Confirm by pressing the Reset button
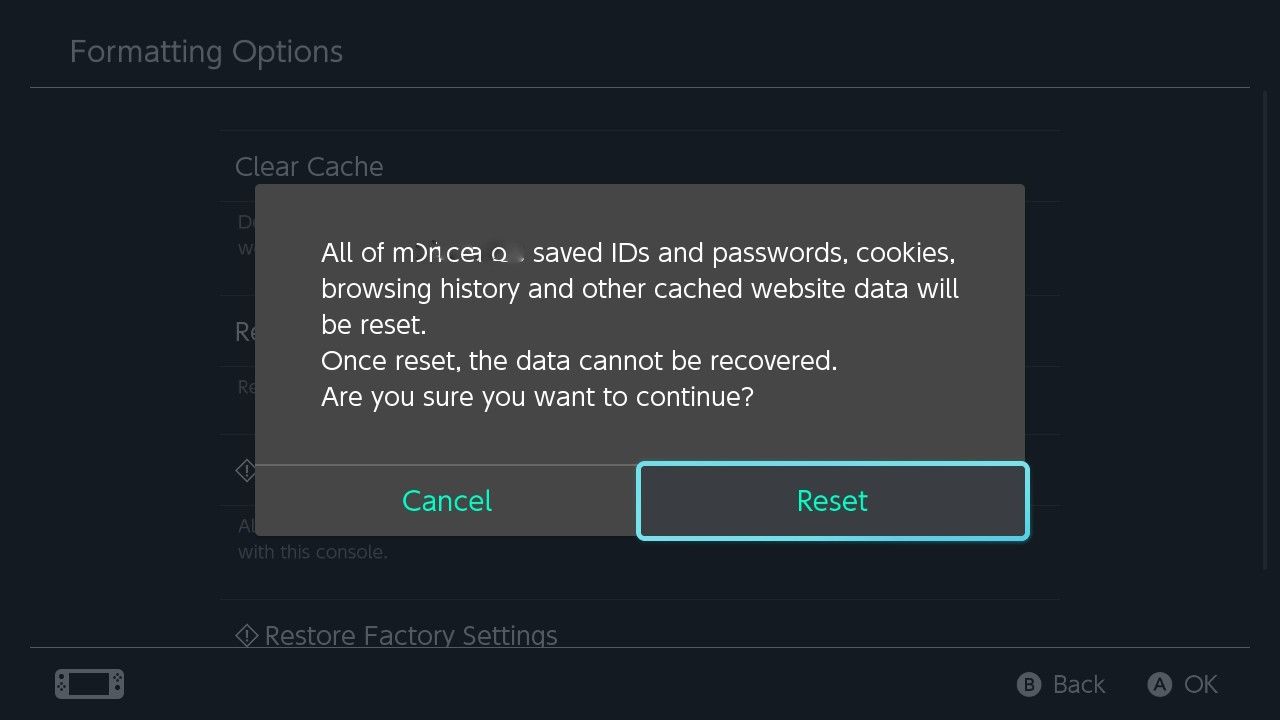This screenshot has height=720, width=1280. click(x=832, y=501)
